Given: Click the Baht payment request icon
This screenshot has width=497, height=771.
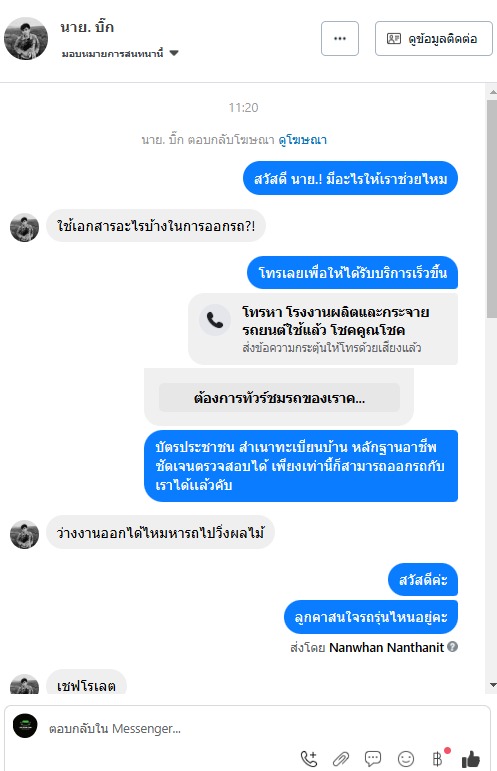Looking at the screenshot, I should click(x=438, y=759).
